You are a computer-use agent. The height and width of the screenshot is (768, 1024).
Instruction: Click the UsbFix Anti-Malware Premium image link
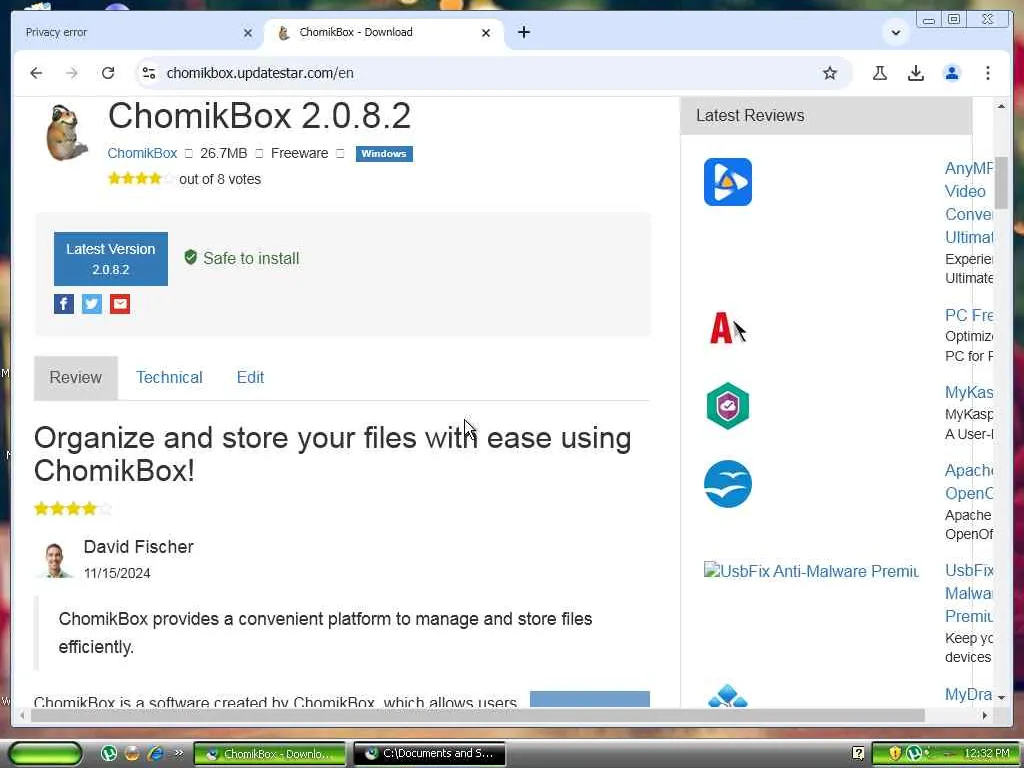click(x=810, y=571)
